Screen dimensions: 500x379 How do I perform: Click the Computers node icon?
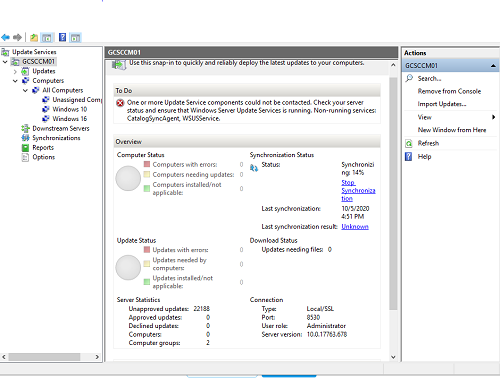[x=26, y=81]
